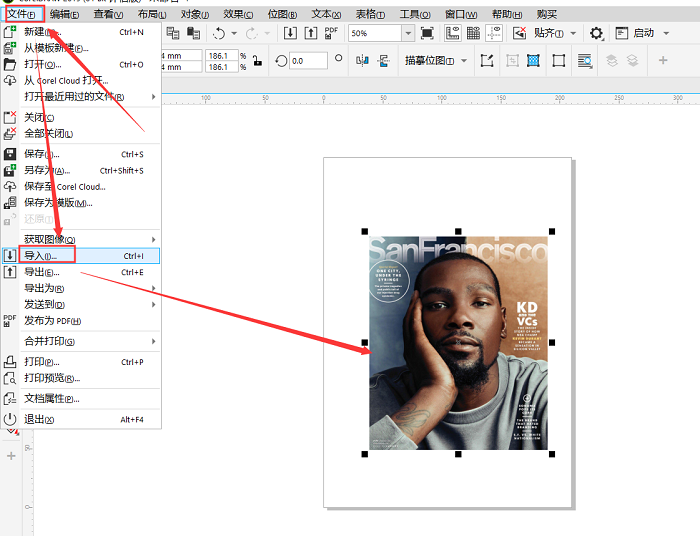Toggle the show grid button in the toolbar
This screenshot has width=700, height=536.
(472, 33)
